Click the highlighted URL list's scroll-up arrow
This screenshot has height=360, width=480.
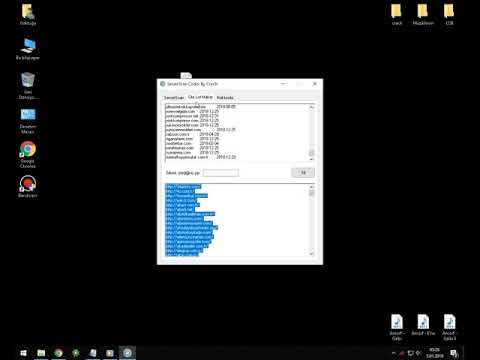coord(311,187)
